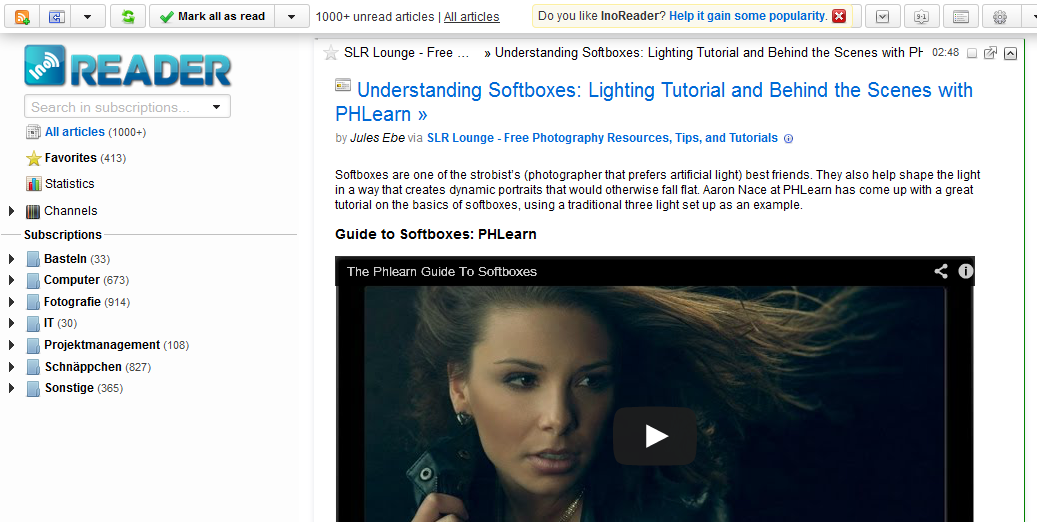
Task: Expand the Basteln folder arrow
Action: pos(11,259)
